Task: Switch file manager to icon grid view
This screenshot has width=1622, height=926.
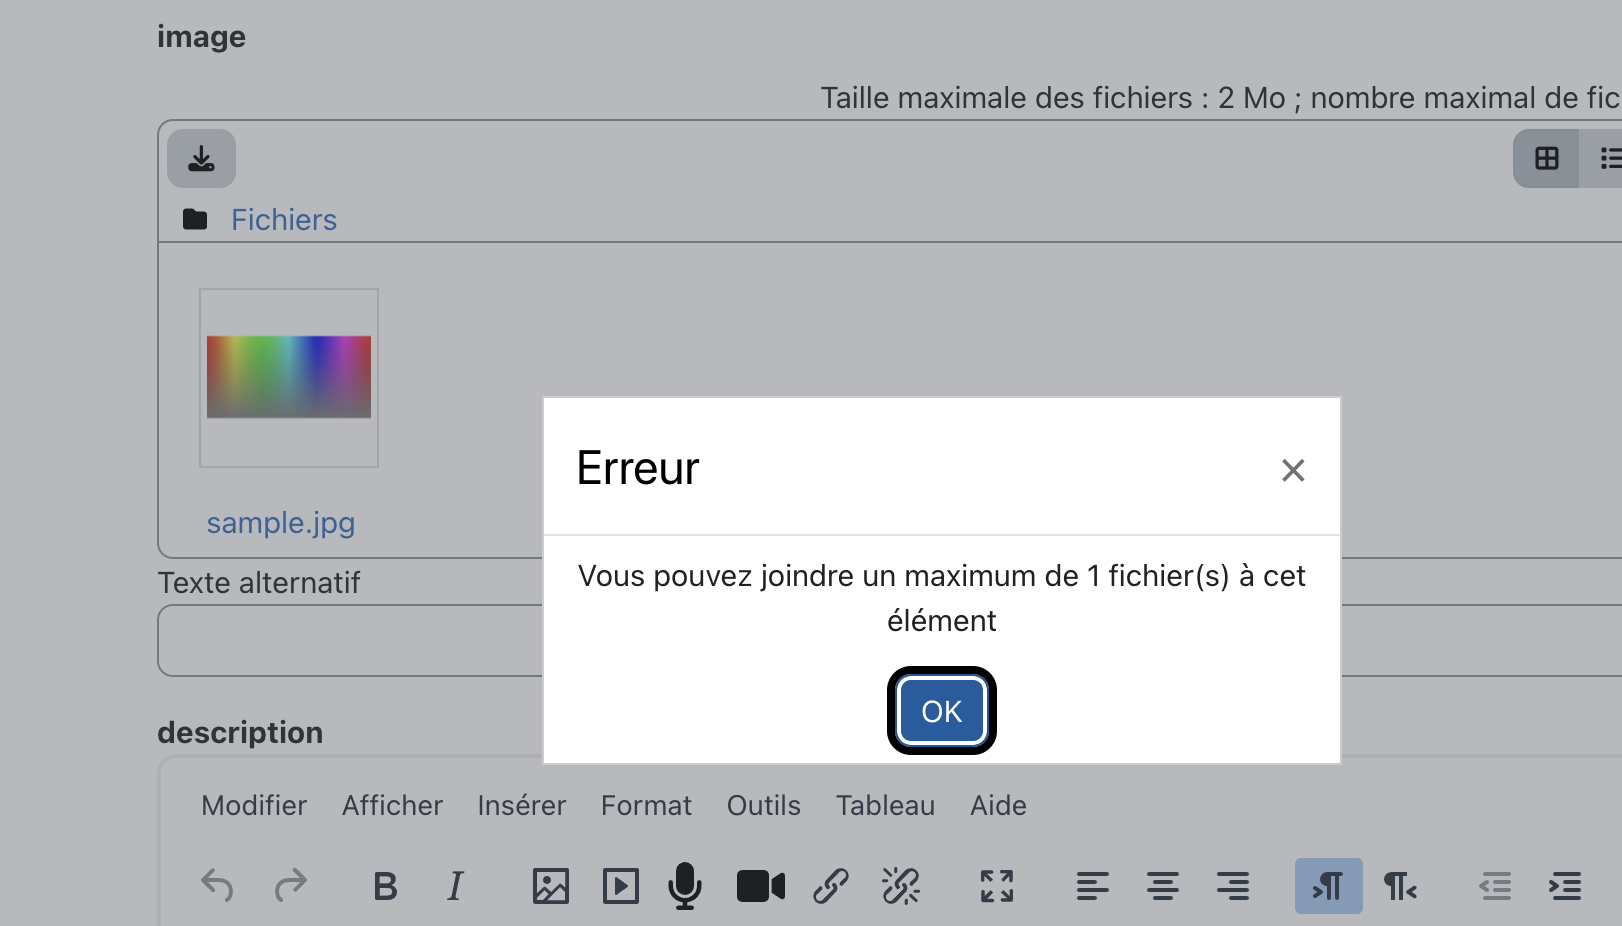Action: (x=1546, y=158)
